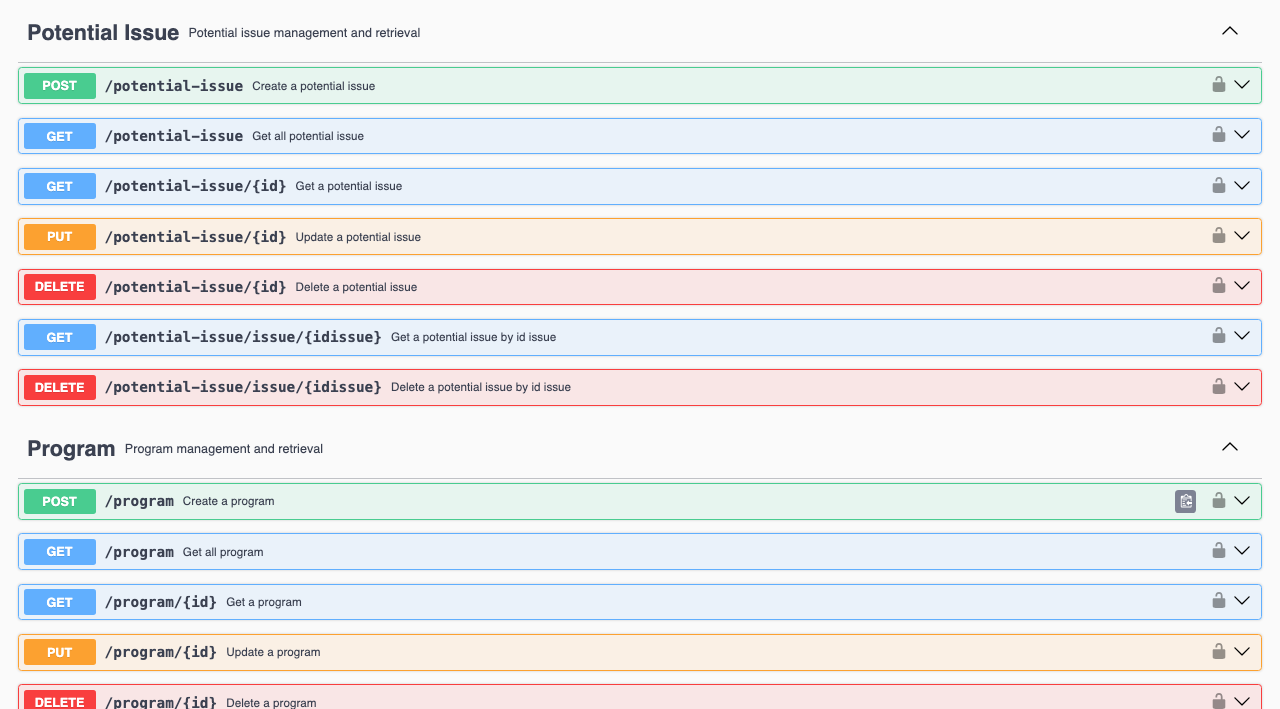1280x709 pixels.
Task: Click the DELETE badge for /potential-issue/{id}
Action: [60, 287]
